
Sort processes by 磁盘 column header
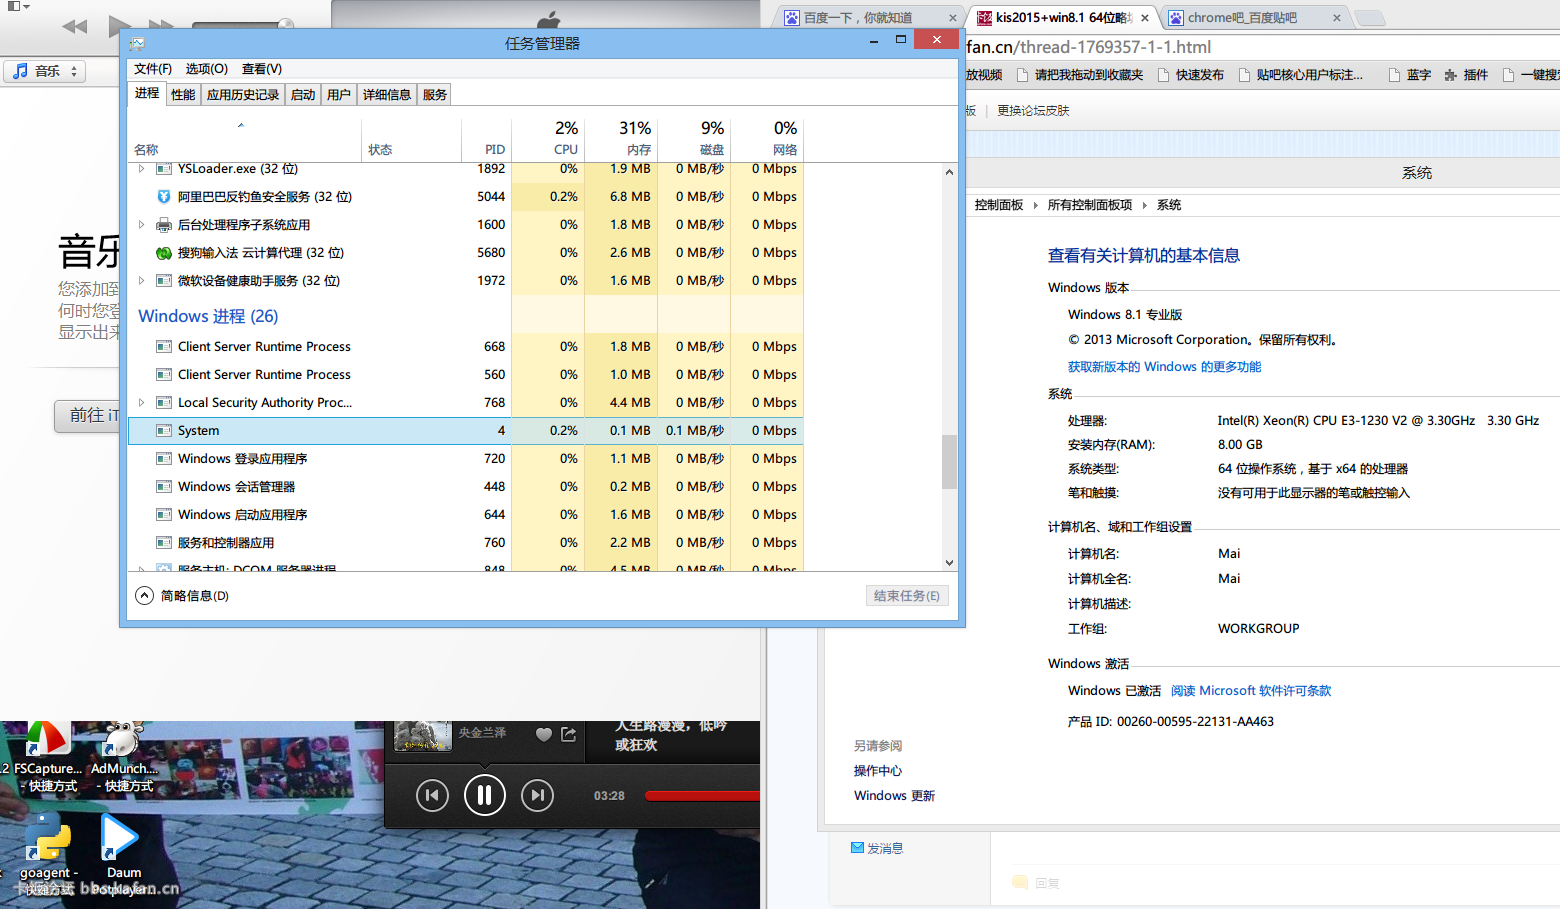click(x=694, y=138)
